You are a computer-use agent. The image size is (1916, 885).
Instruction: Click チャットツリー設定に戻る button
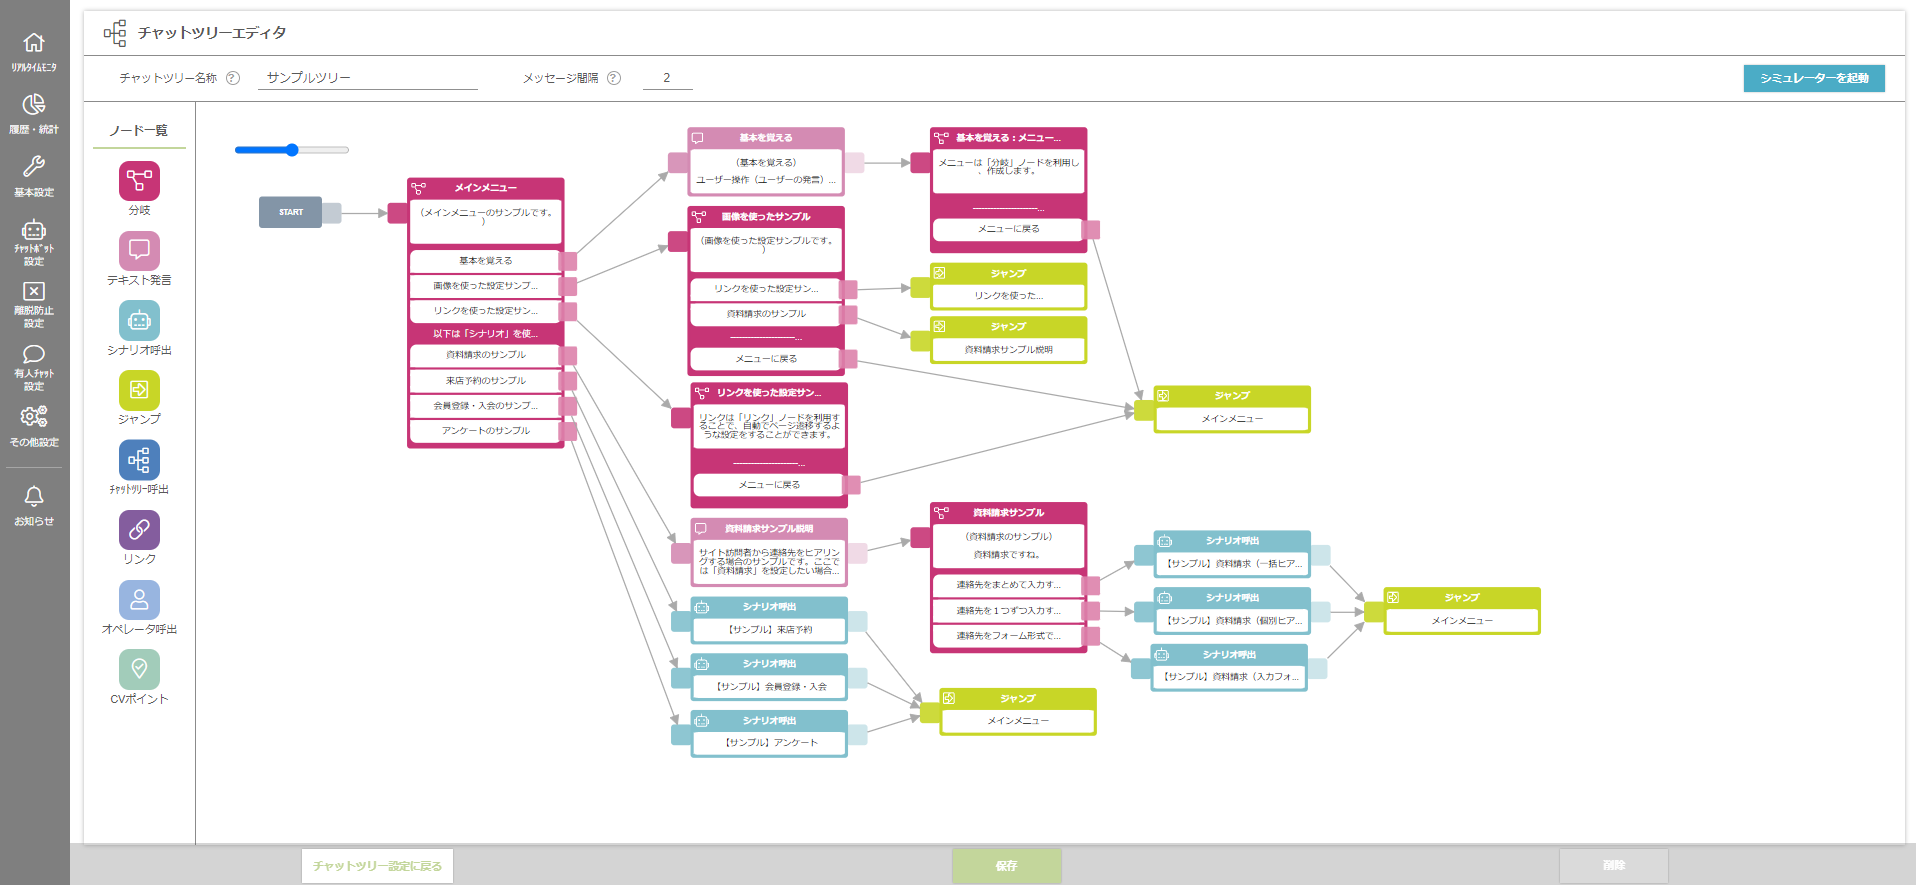[377, 866]
